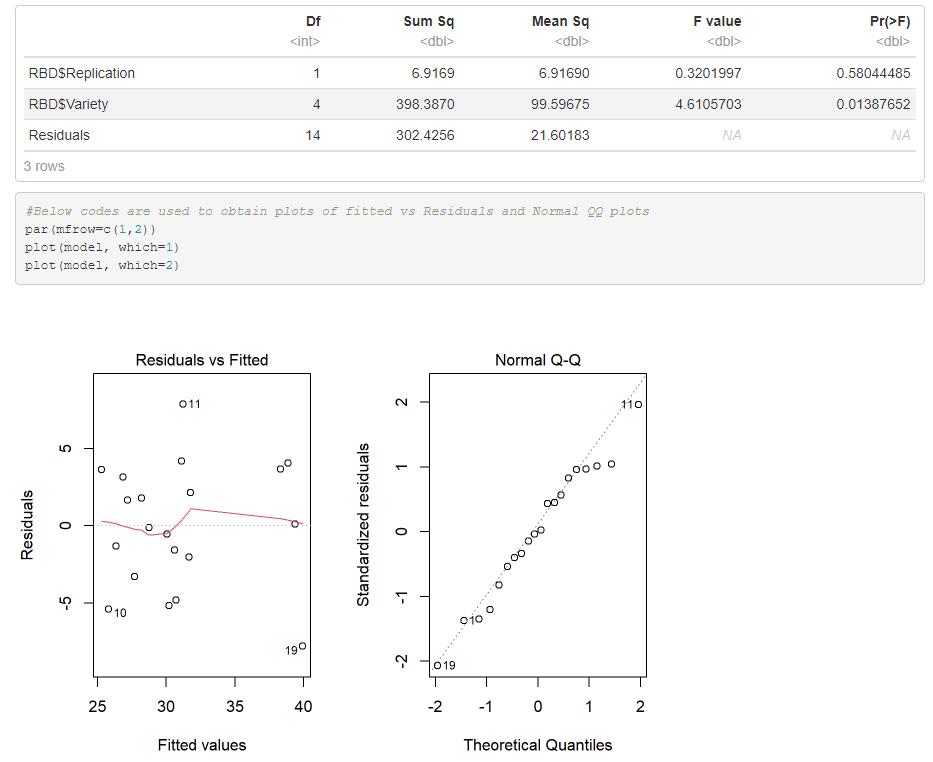
Task: Click point 19 in the Normal Q-Q plot
Action: [x=436, y=663]
